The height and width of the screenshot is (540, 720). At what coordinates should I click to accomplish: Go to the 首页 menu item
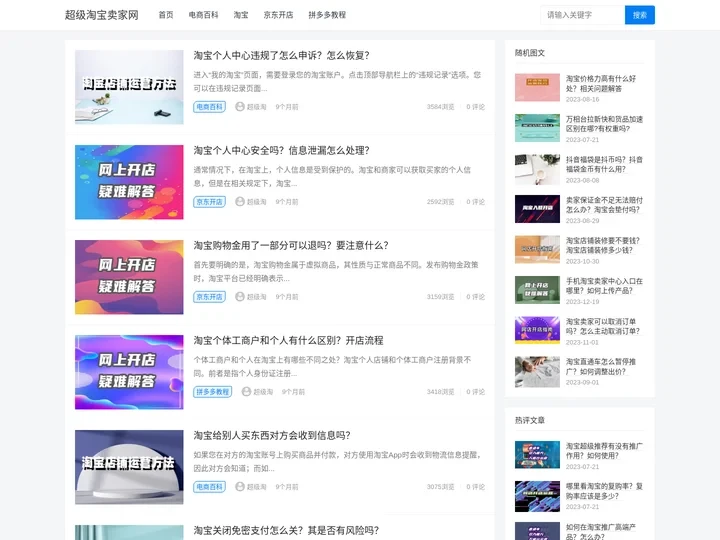tap(166, 15)
